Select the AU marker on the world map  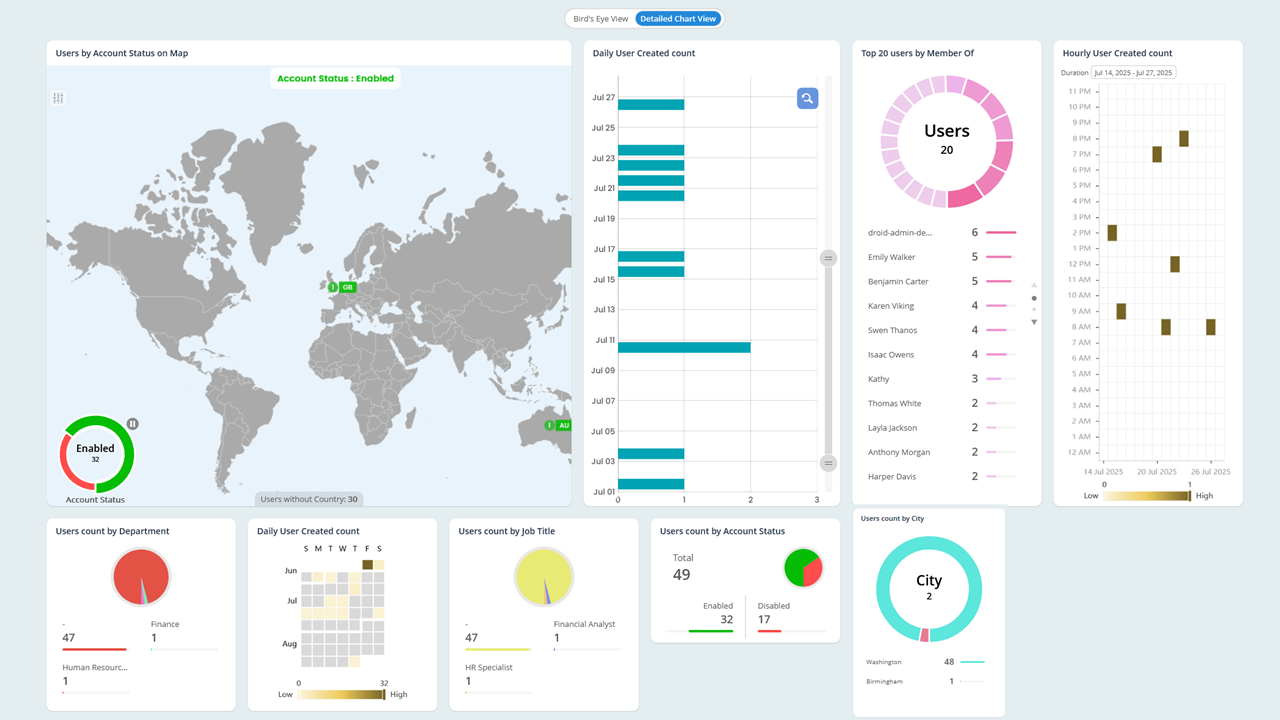(557, 425)
